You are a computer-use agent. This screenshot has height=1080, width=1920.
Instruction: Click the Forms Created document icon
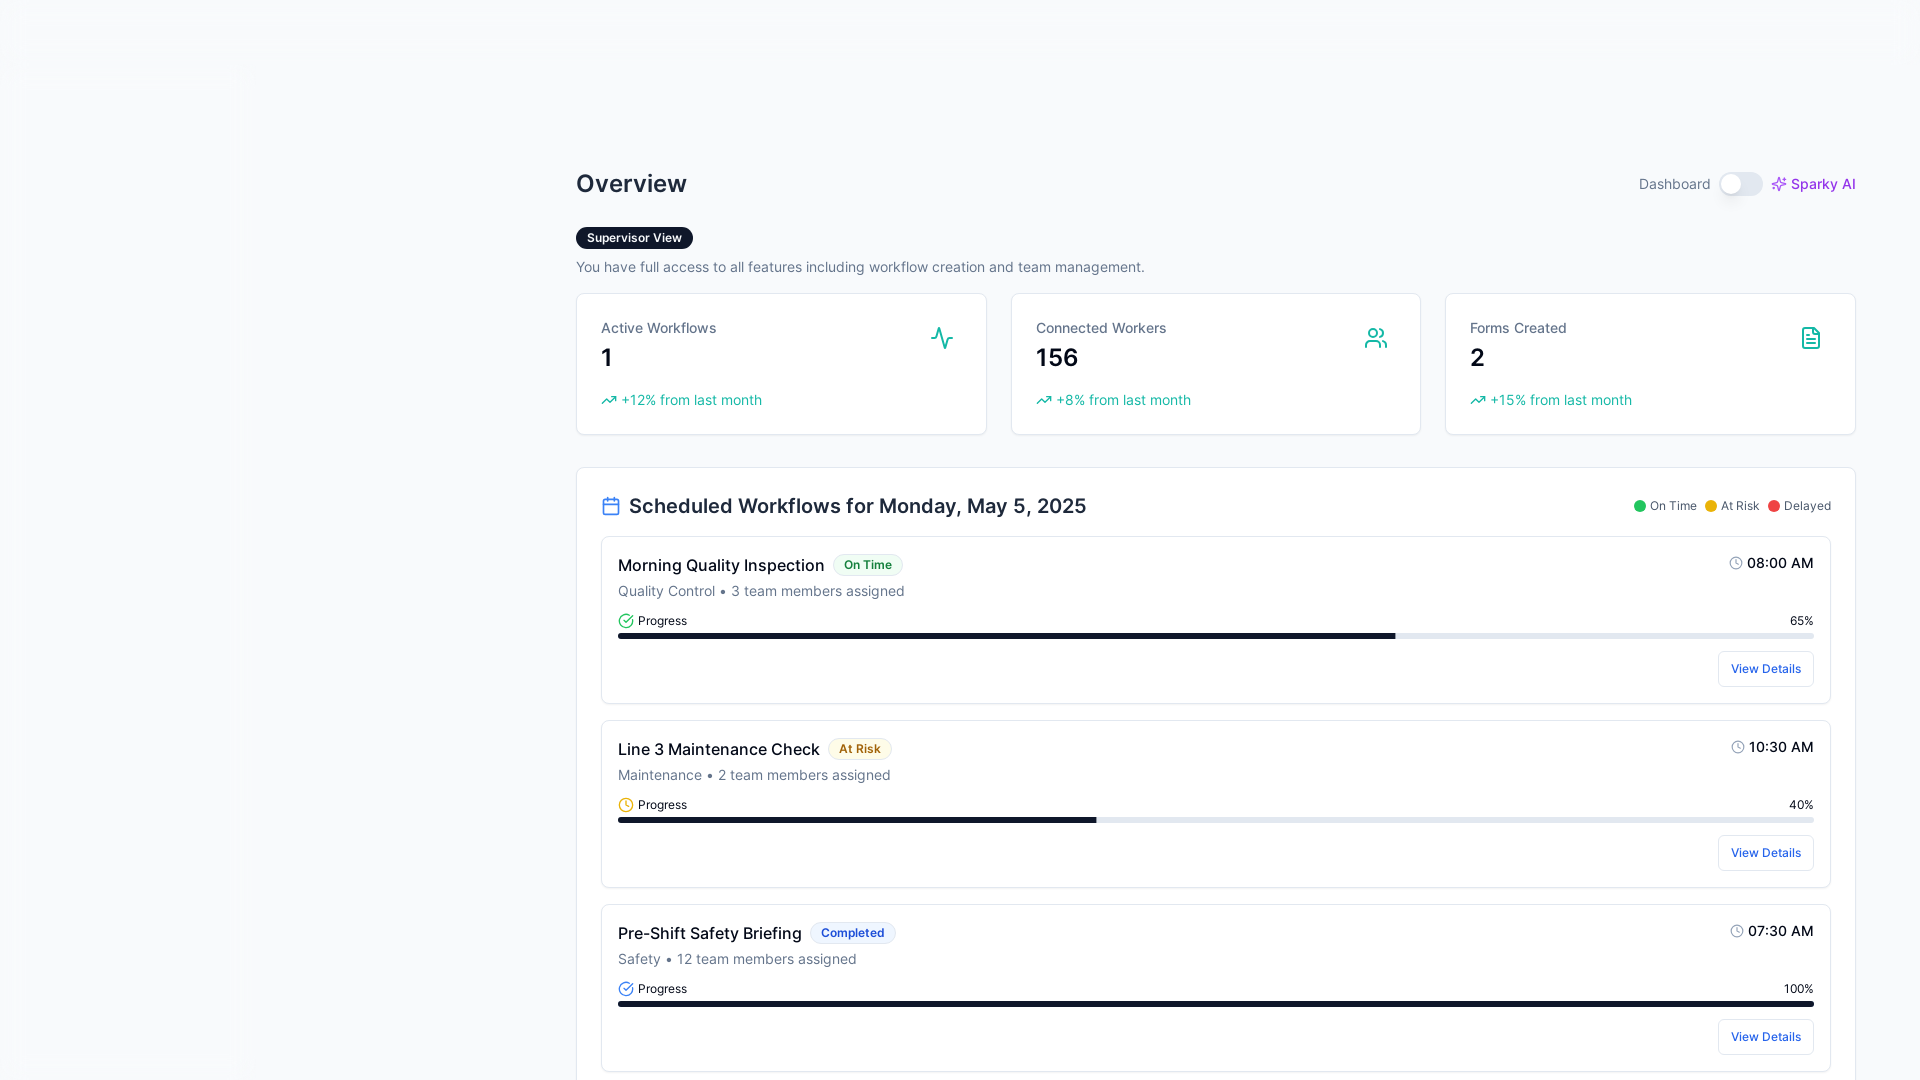coord(1810,338)
